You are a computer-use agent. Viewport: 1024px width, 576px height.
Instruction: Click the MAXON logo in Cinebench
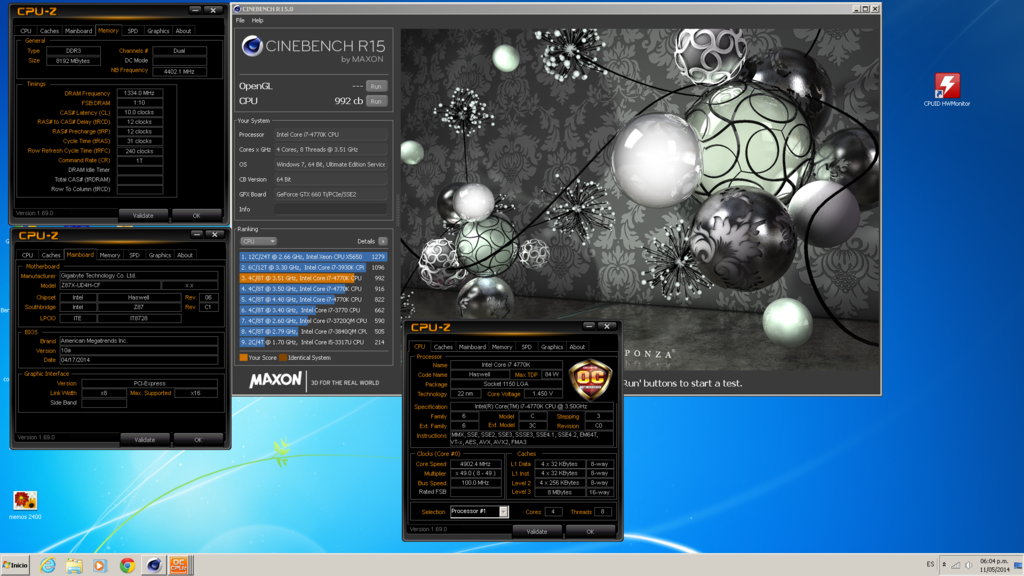click(276, 380)
